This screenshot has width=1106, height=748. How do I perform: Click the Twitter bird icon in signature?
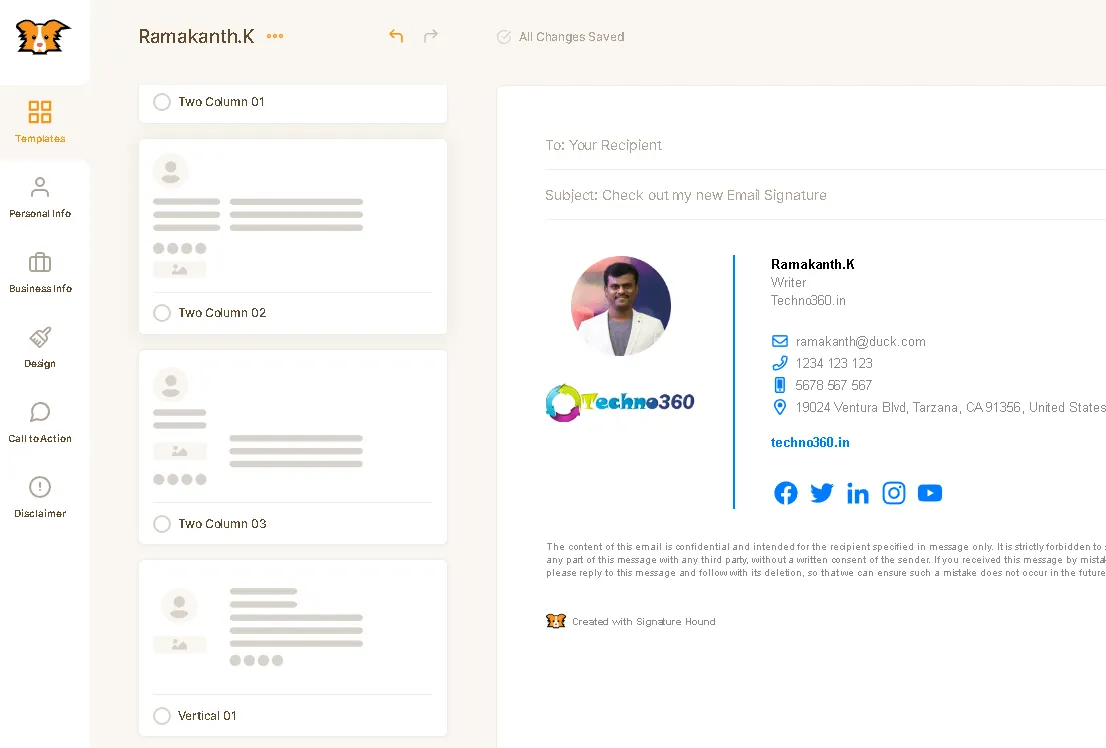pos(822,493)
